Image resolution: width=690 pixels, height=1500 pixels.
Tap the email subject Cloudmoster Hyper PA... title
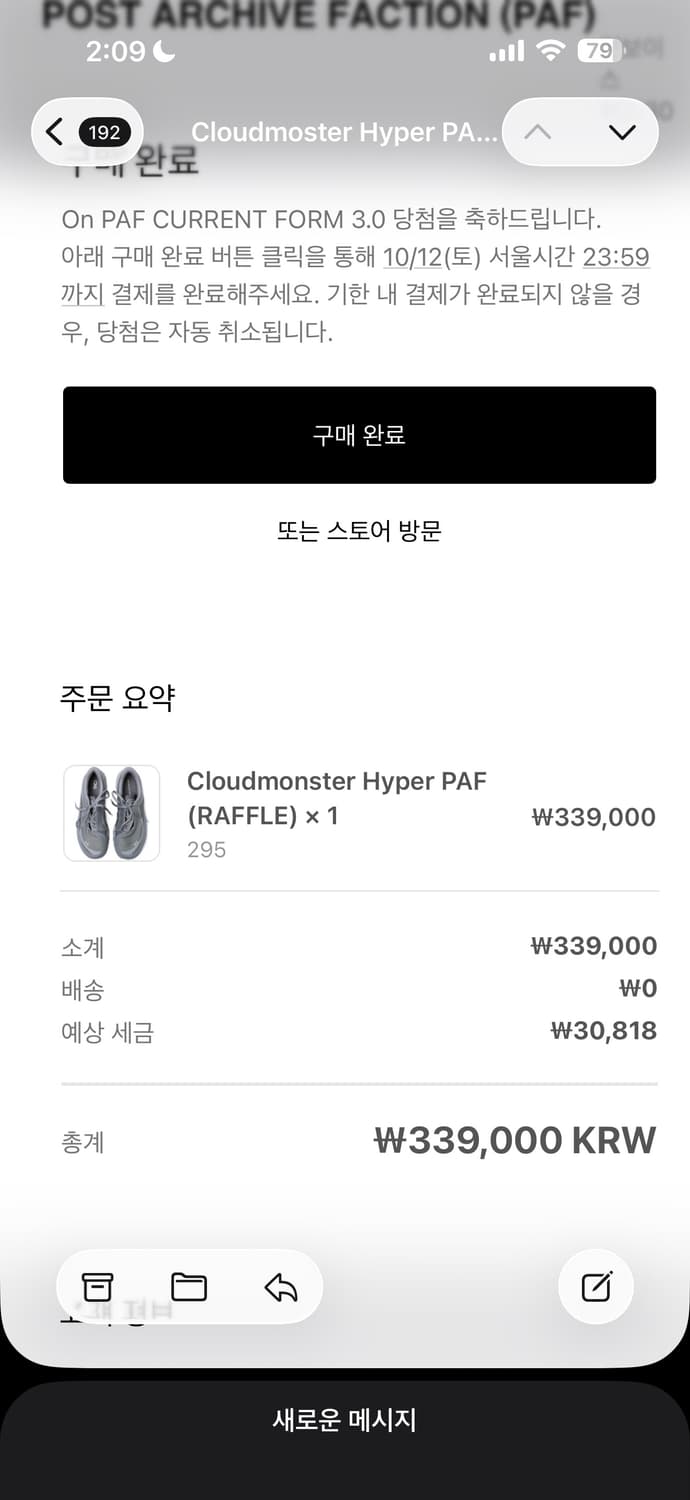click(x=344, y=132)
